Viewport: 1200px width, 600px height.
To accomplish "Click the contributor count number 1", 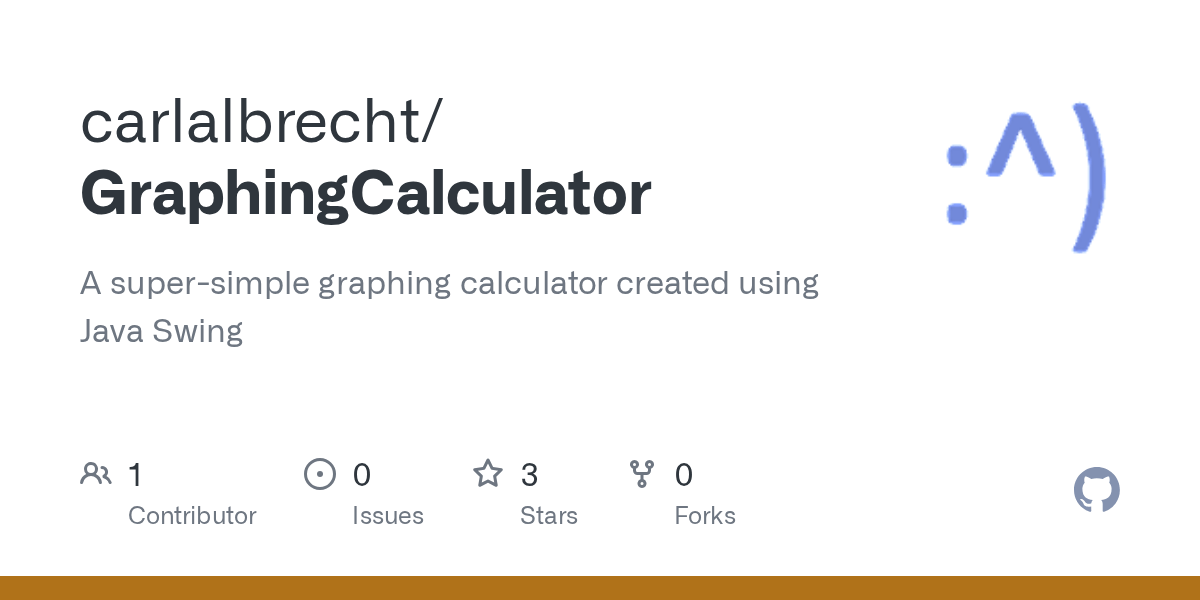I will tap(135, 475).
